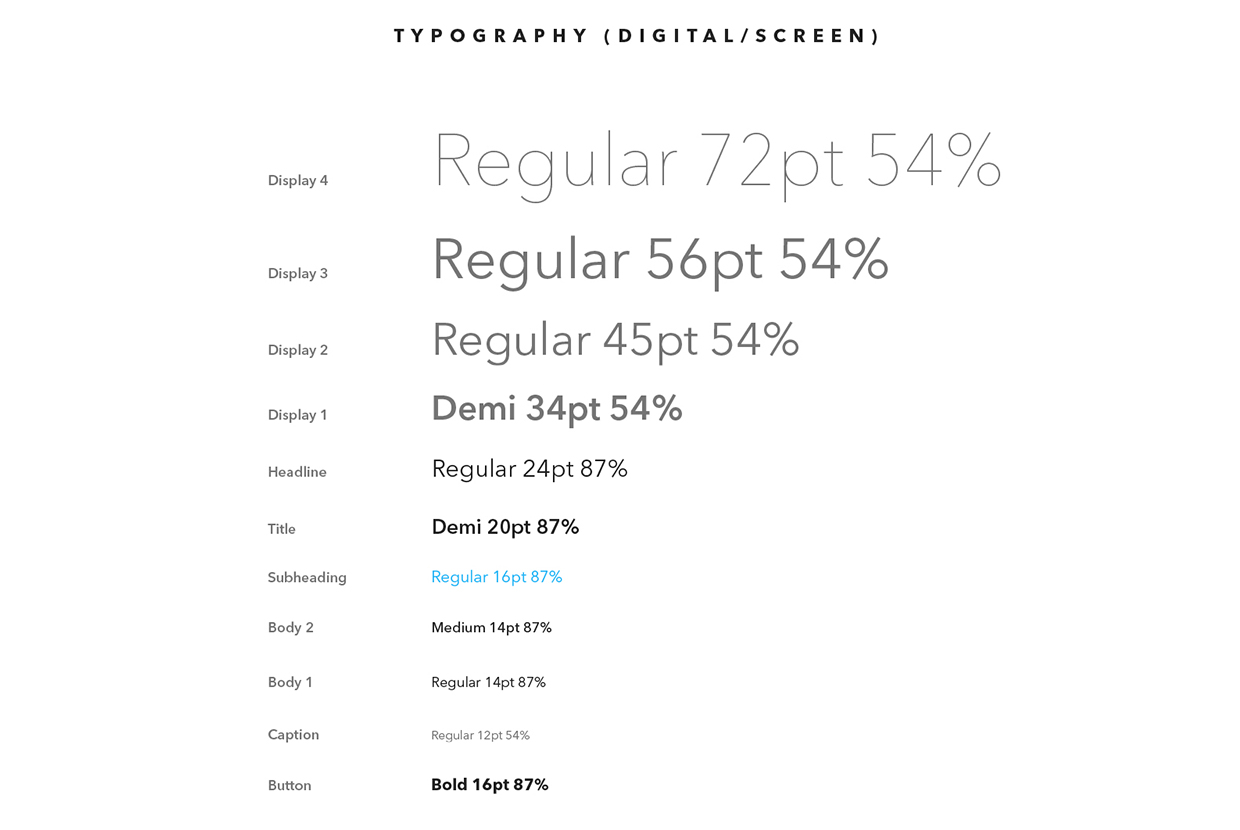This screenshot has height=830, width=1240.
Task: Click the Regular 12pt 54% caption text
Action: coord(480,736)
